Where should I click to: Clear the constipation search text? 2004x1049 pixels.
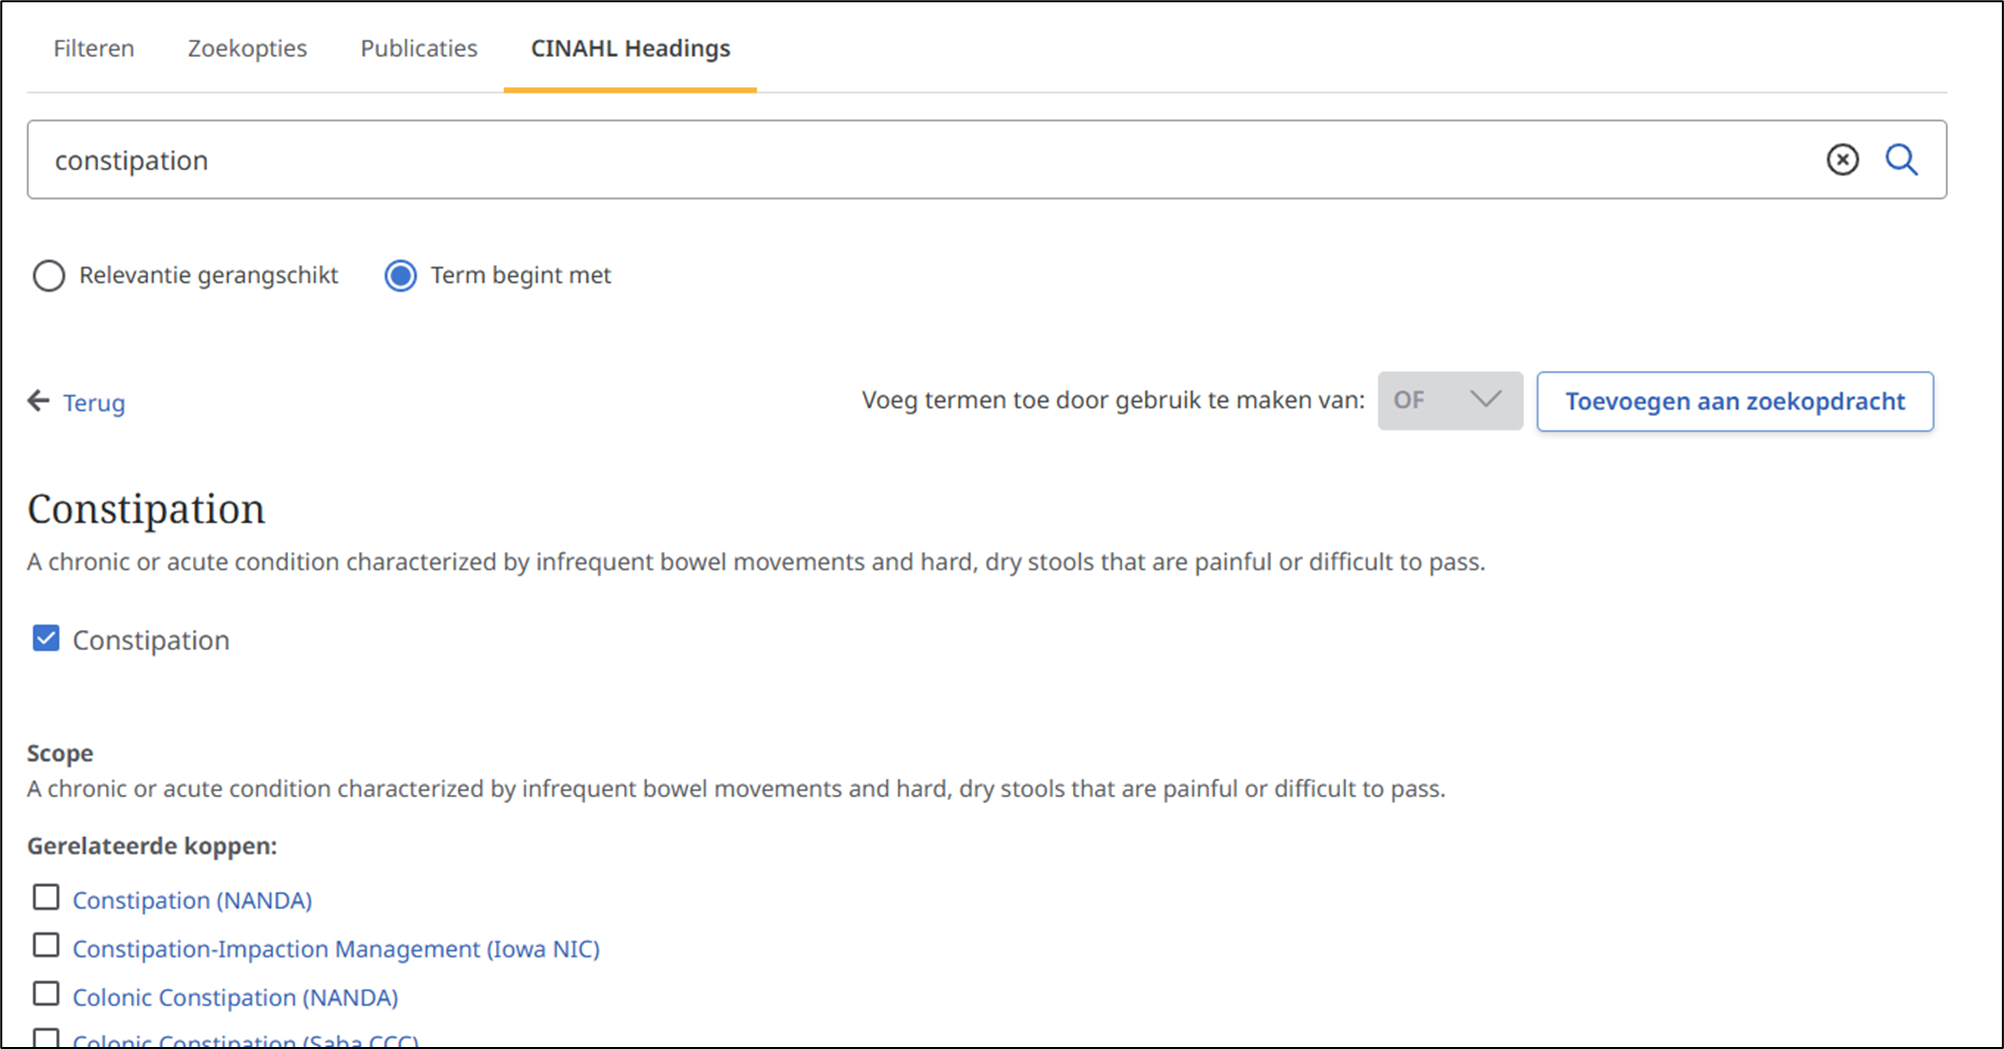(x=1842, y=160)
